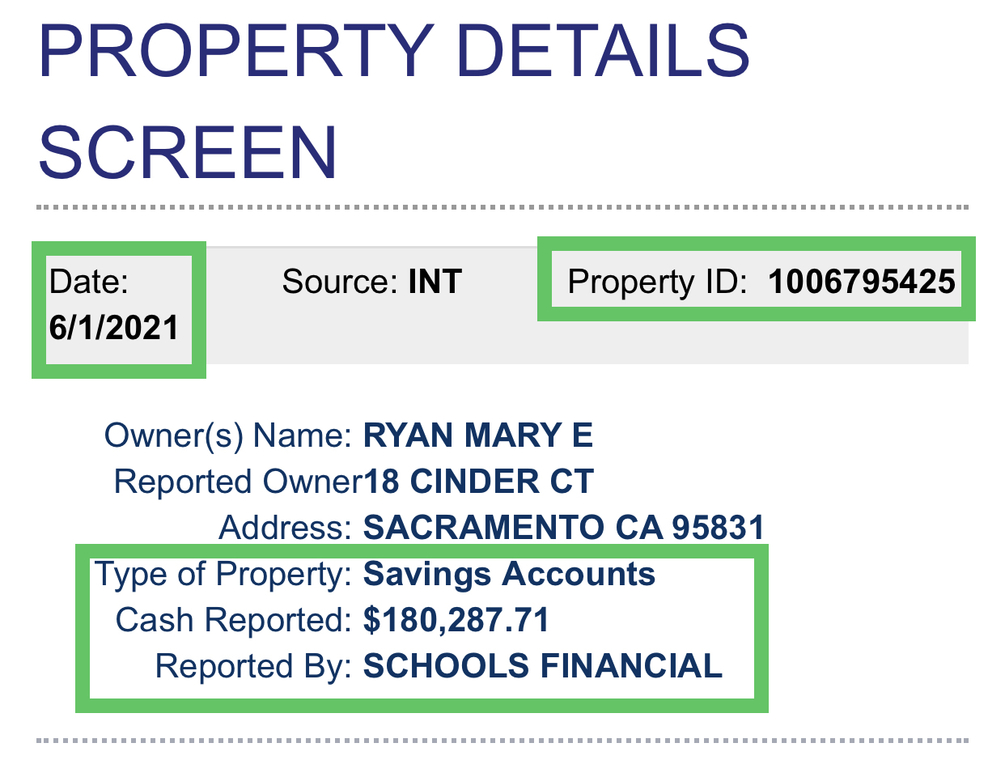This screenshot has width=1005, height=760.
Task: Click the Reported Owner label
Action: (x=237, y=482)
